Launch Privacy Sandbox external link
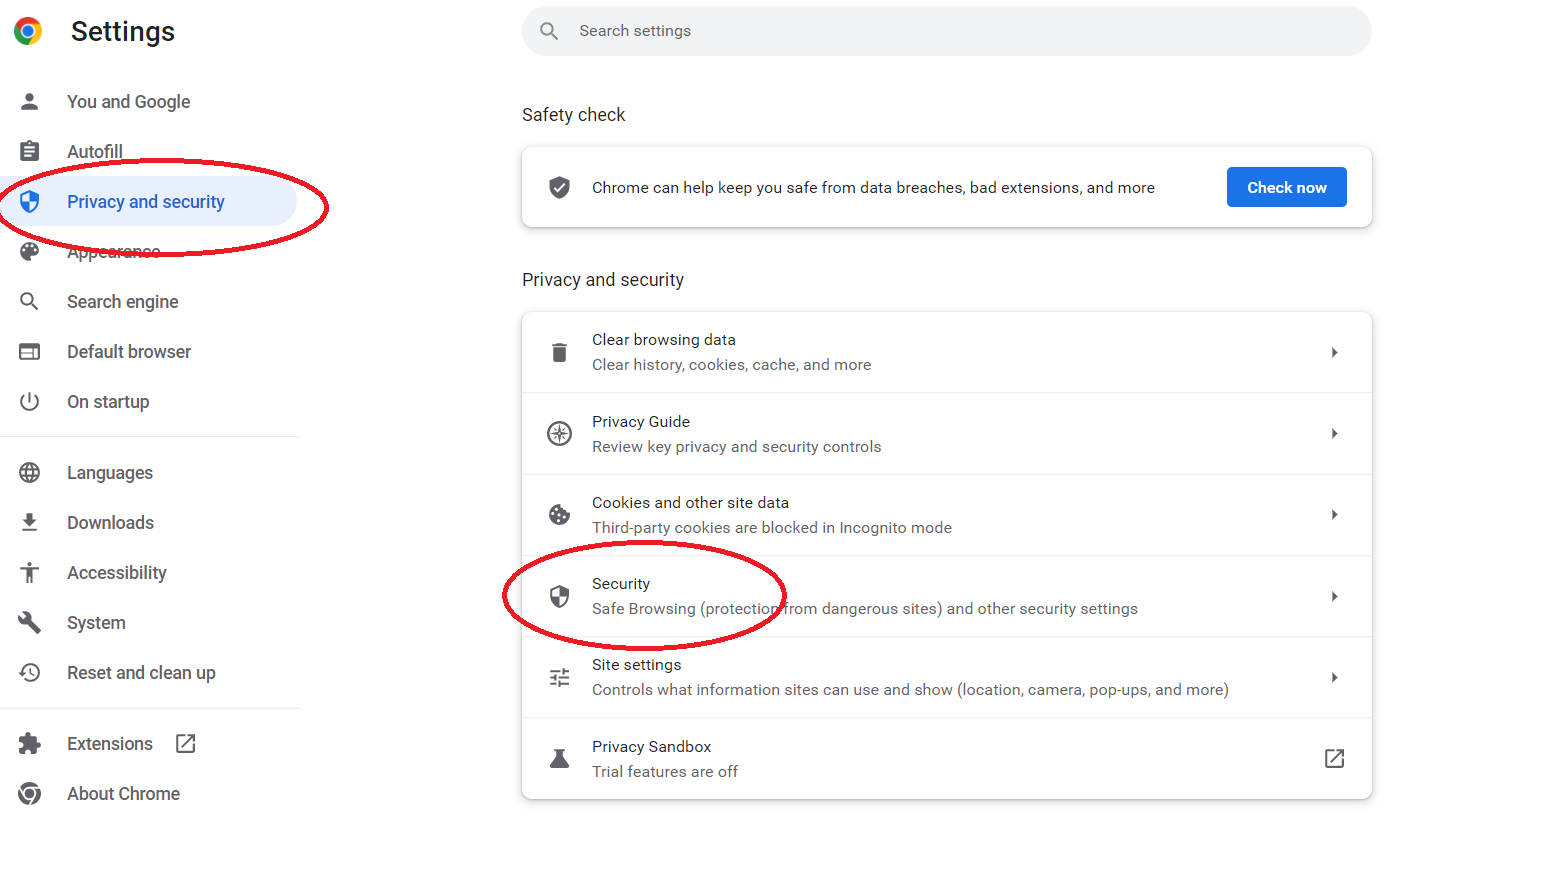 point(1334,758)
